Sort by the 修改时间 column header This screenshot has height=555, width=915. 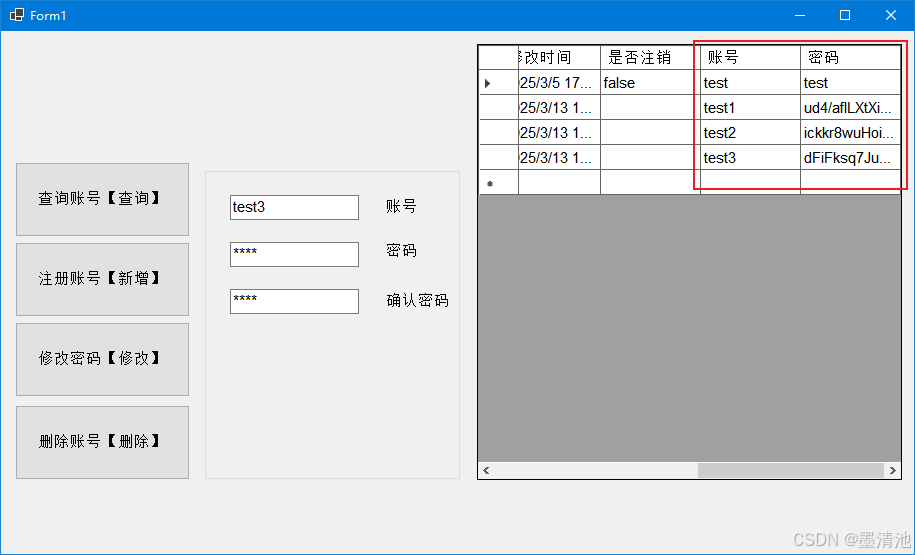(x=559, y=58)
